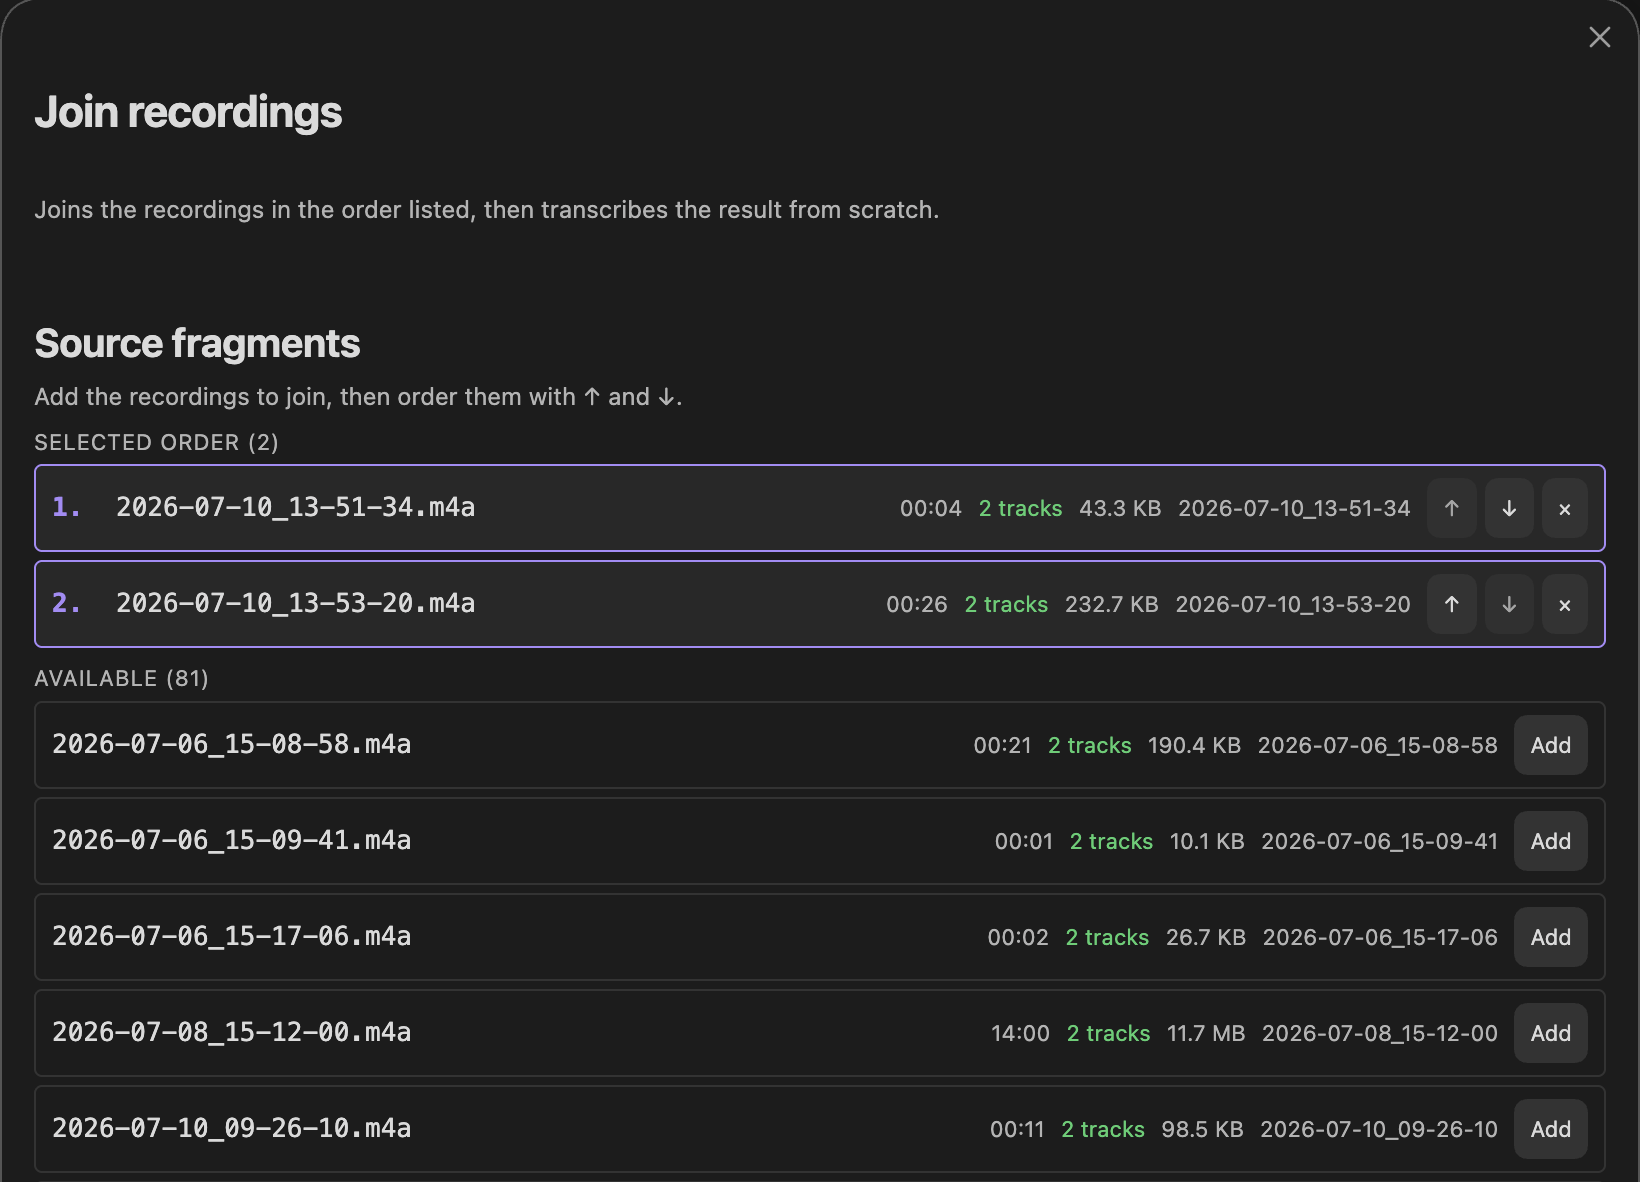
Task: Click the 232.7 KB size value
Action: coord(1112,604)
